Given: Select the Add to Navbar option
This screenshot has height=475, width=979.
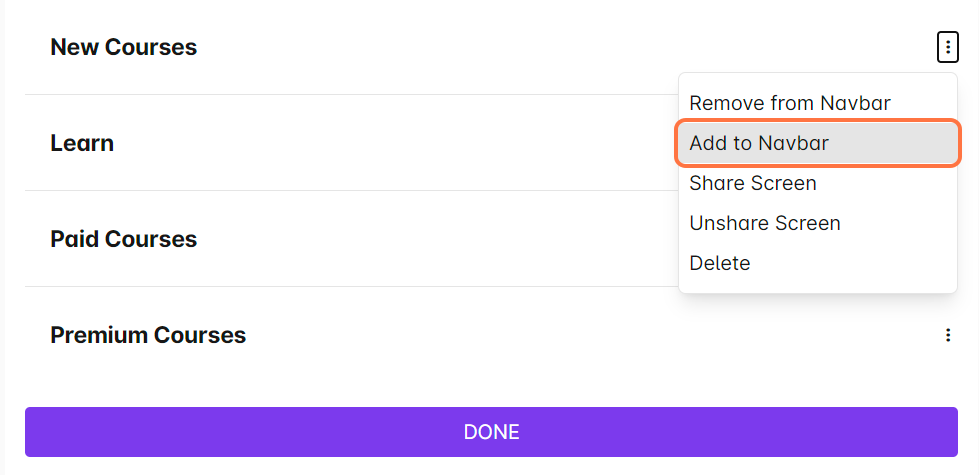Looking at the screenshot, I should [759, 143].
